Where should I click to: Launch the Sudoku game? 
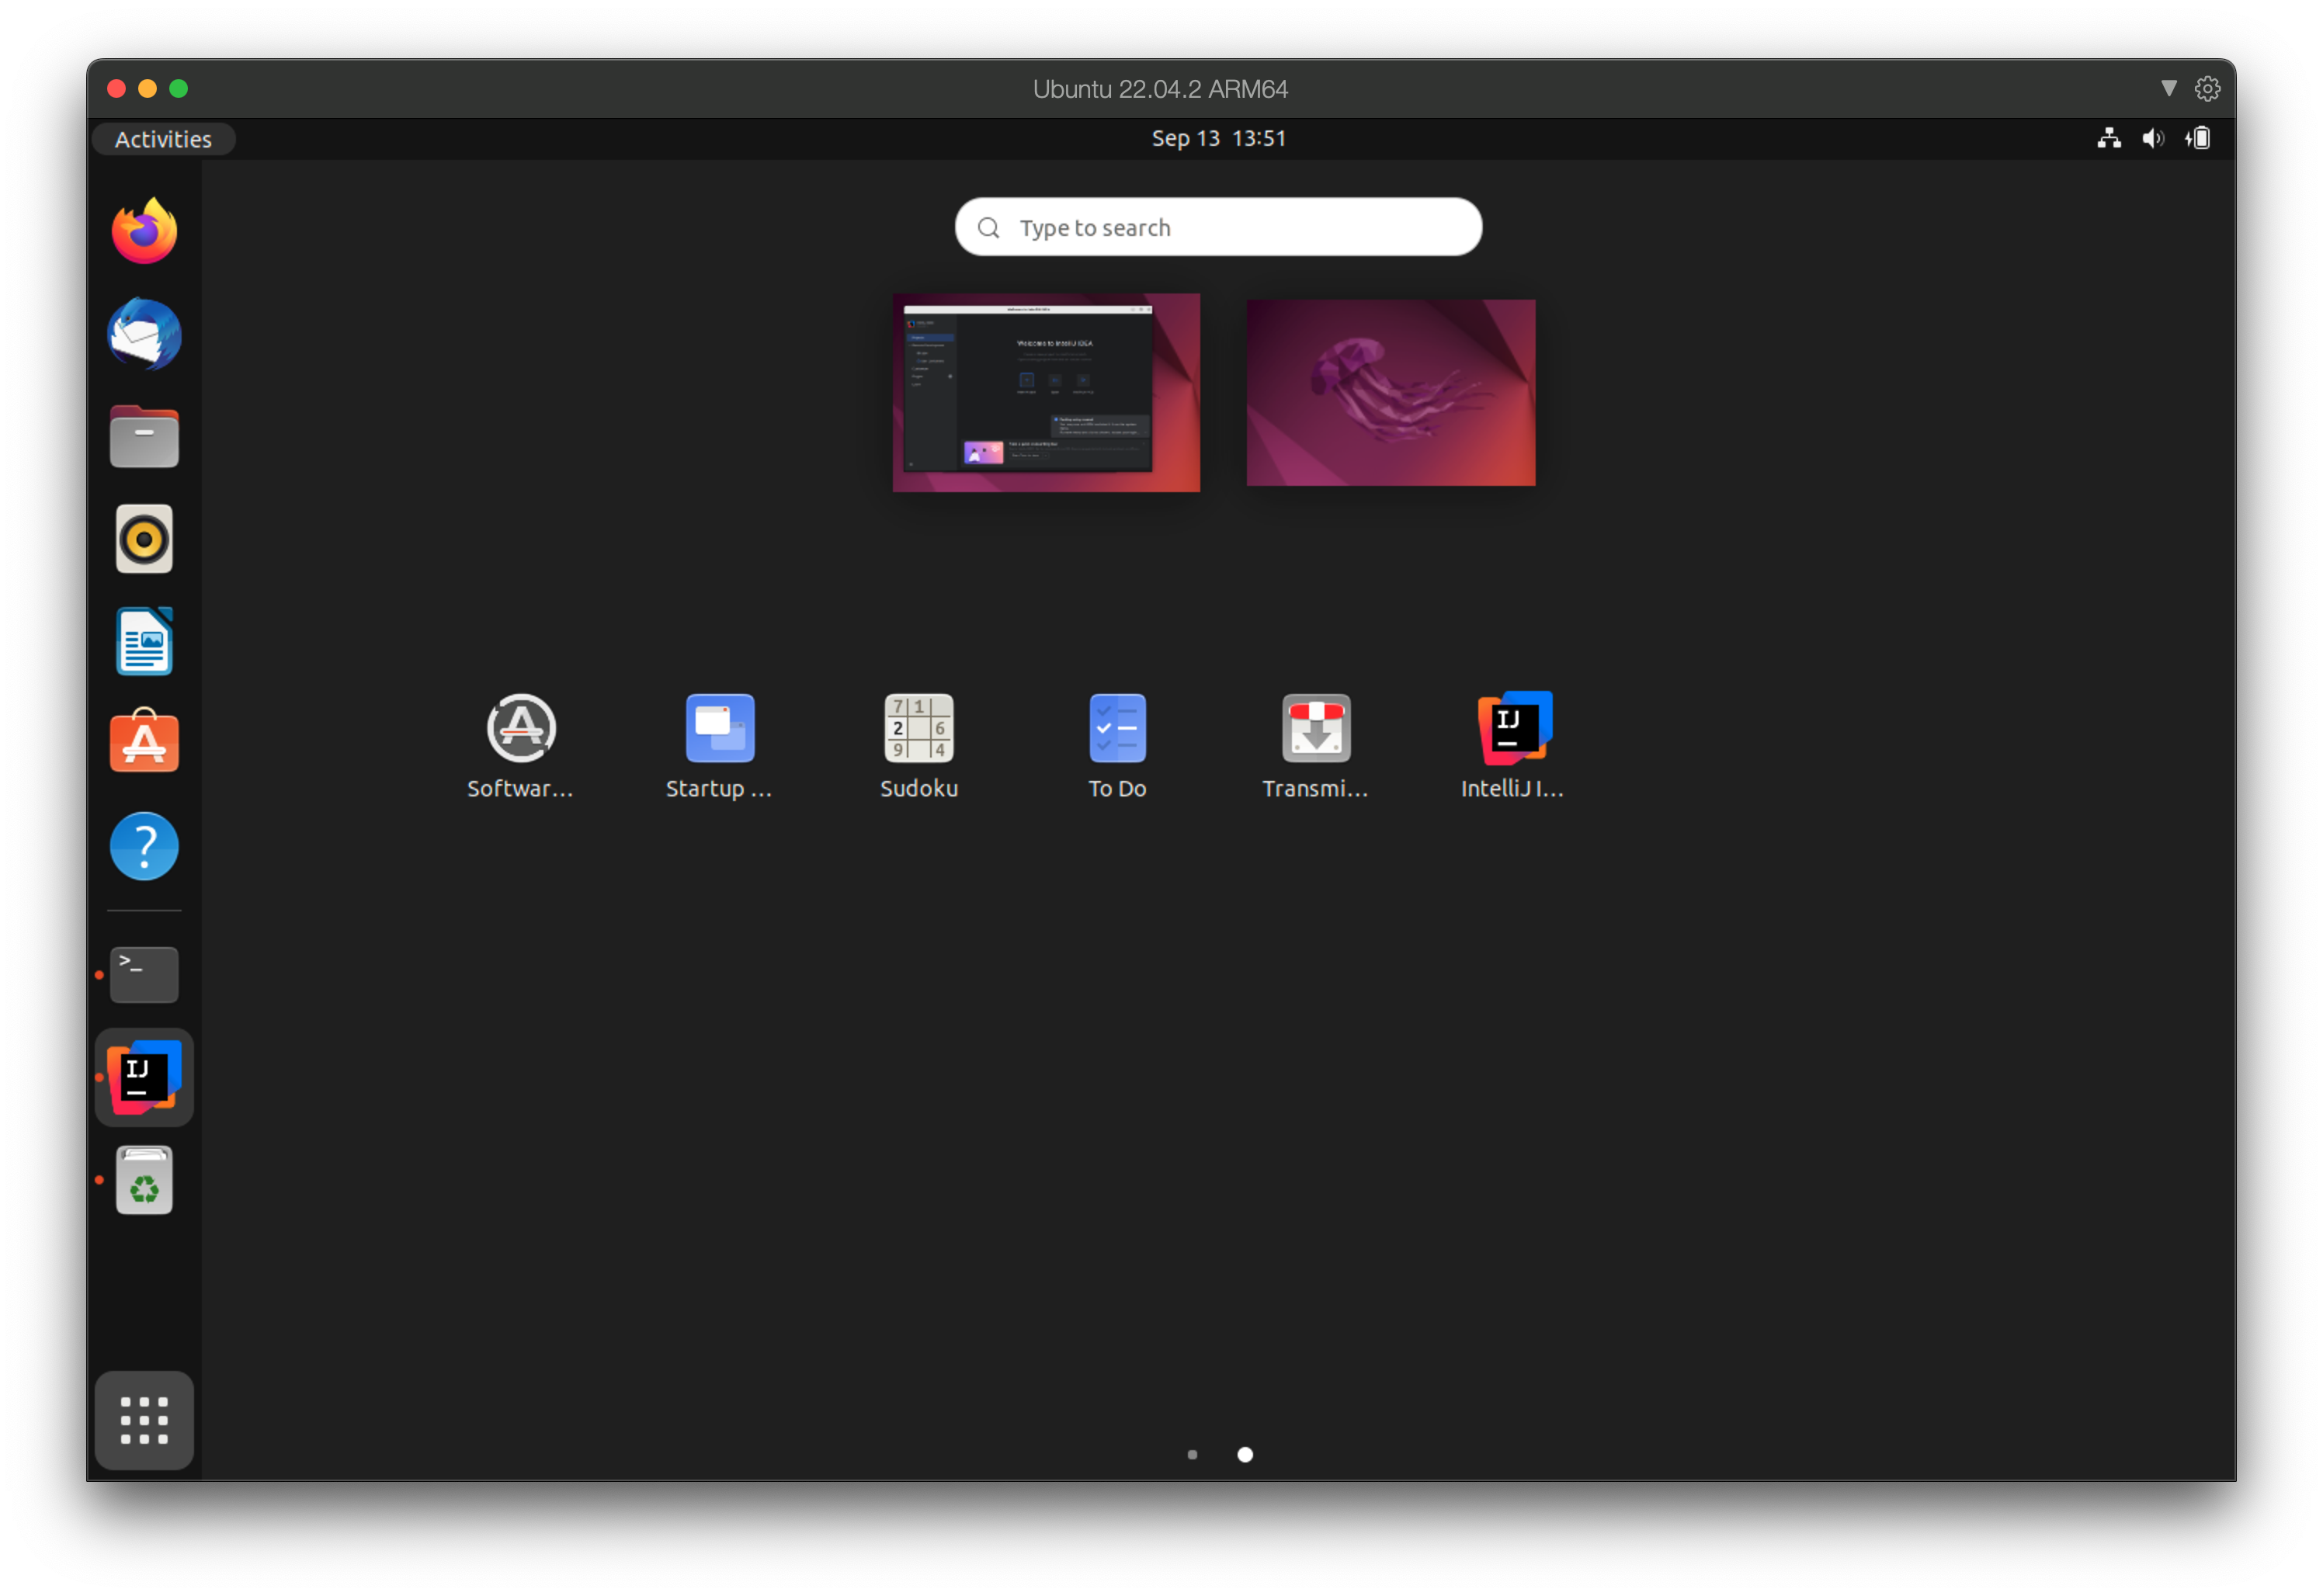[x=918, y=730]
